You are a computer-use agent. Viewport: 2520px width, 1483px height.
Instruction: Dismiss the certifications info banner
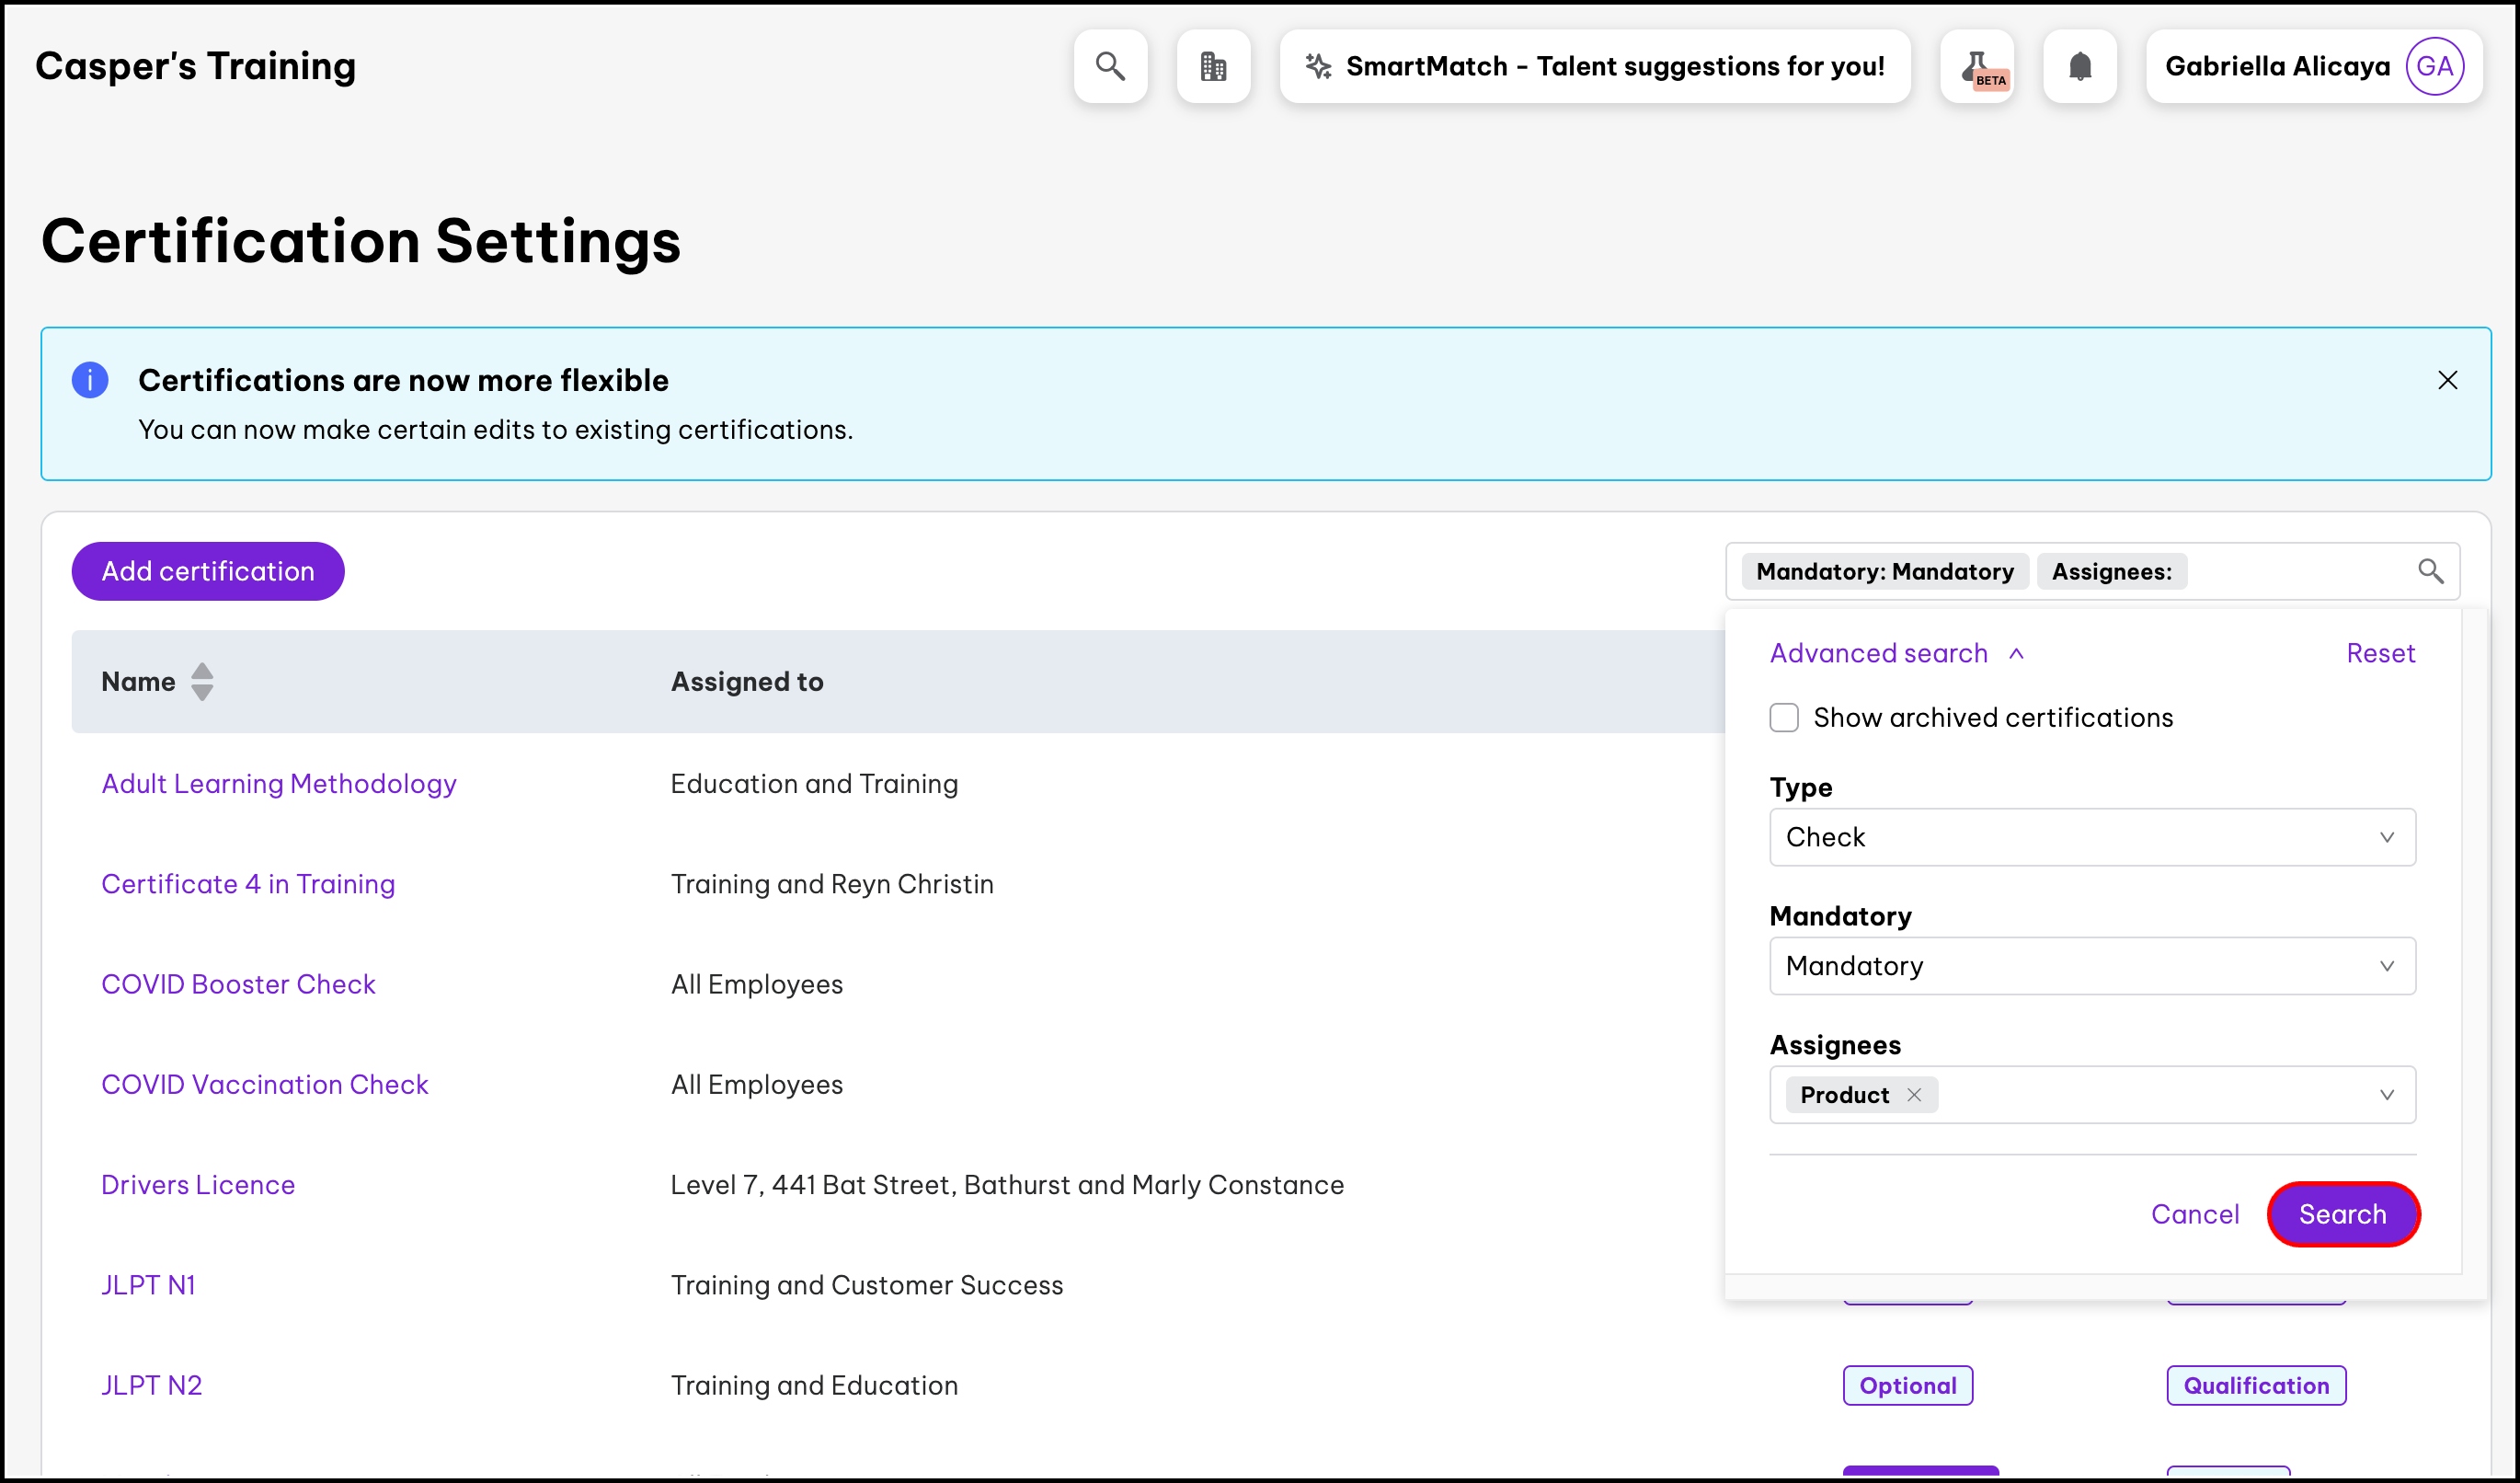tap(2447, 380)
